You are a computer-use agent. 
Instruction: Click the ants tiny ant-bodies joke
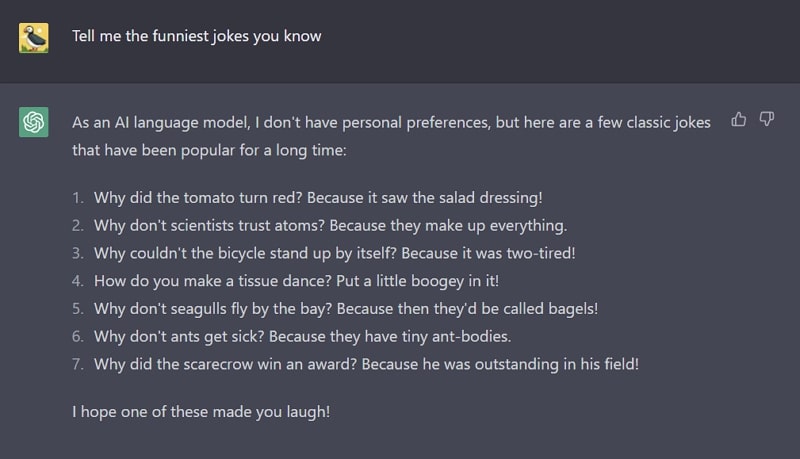(302, 337)
